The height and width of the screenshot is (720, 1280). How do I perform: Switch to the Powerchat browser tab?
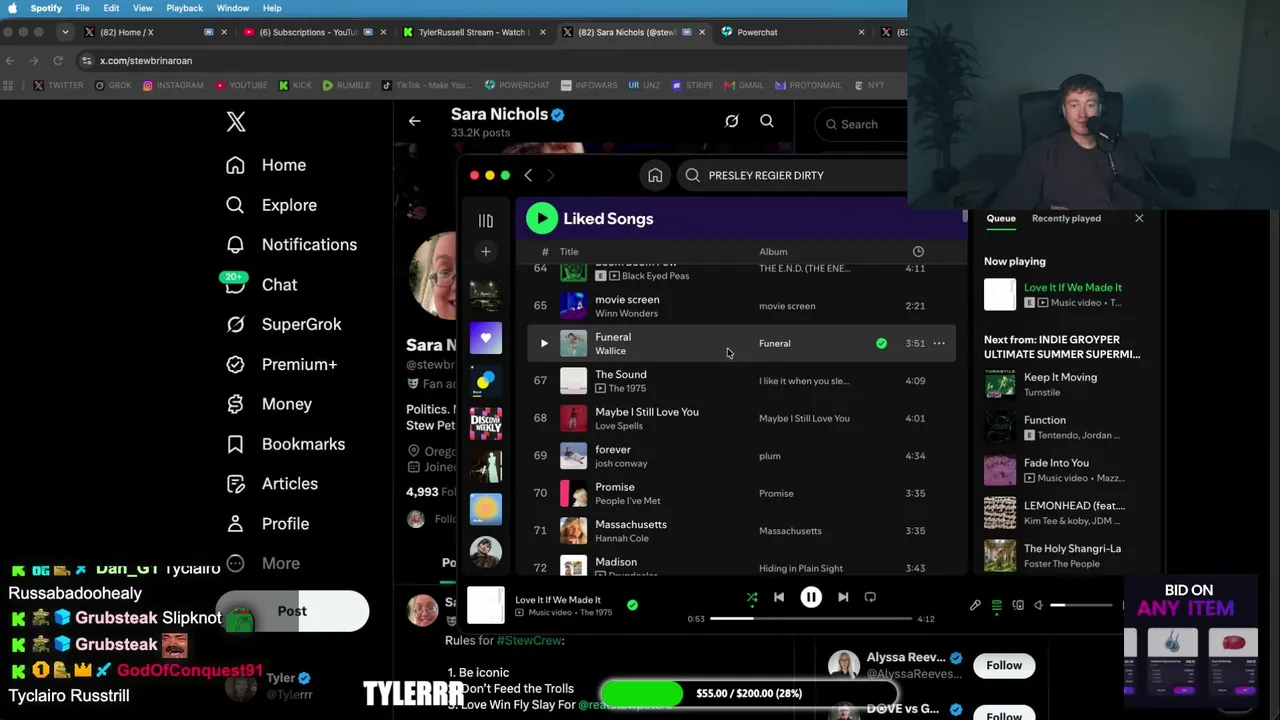793,32
